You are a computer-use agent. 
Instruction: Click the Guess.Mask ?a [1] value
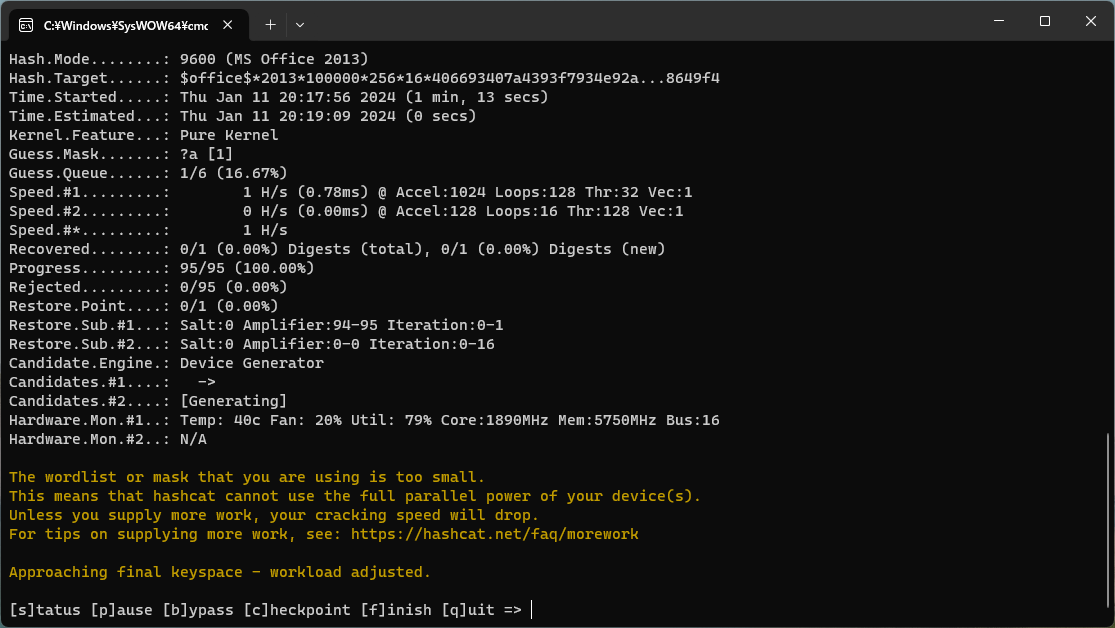click(x=206, y=154)
